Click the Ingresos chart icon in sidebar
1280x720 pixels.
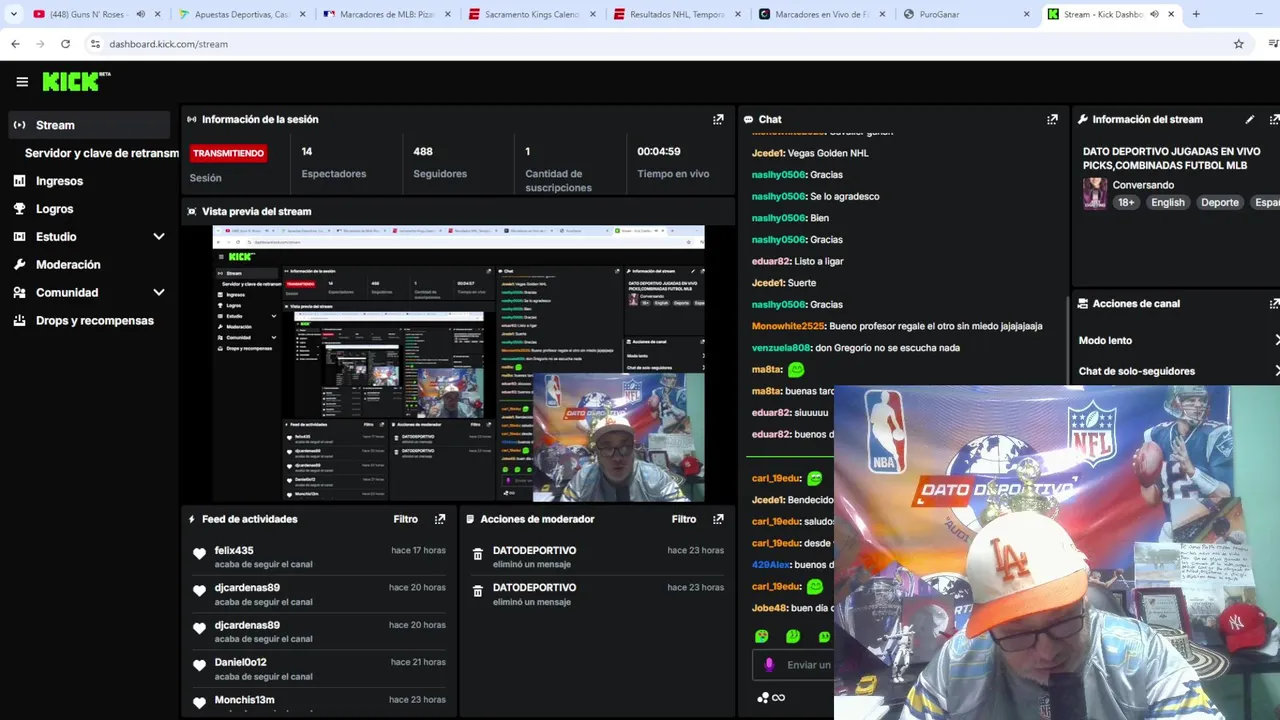19,181
